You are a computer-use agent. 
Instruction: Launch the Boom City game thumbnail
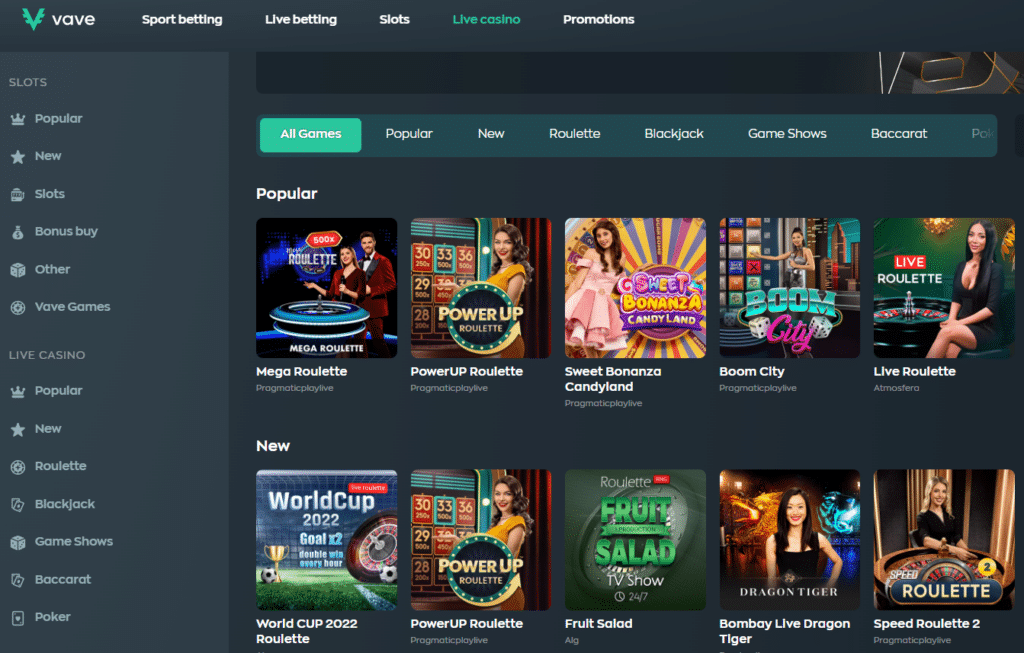[790, 288]
